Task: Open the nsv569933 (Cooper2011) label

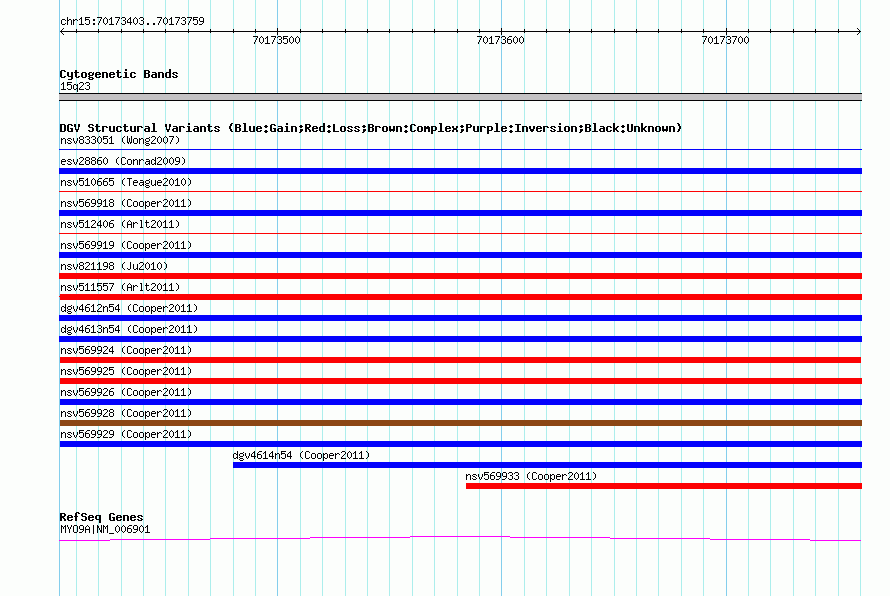Action: [x=531, y=476]
